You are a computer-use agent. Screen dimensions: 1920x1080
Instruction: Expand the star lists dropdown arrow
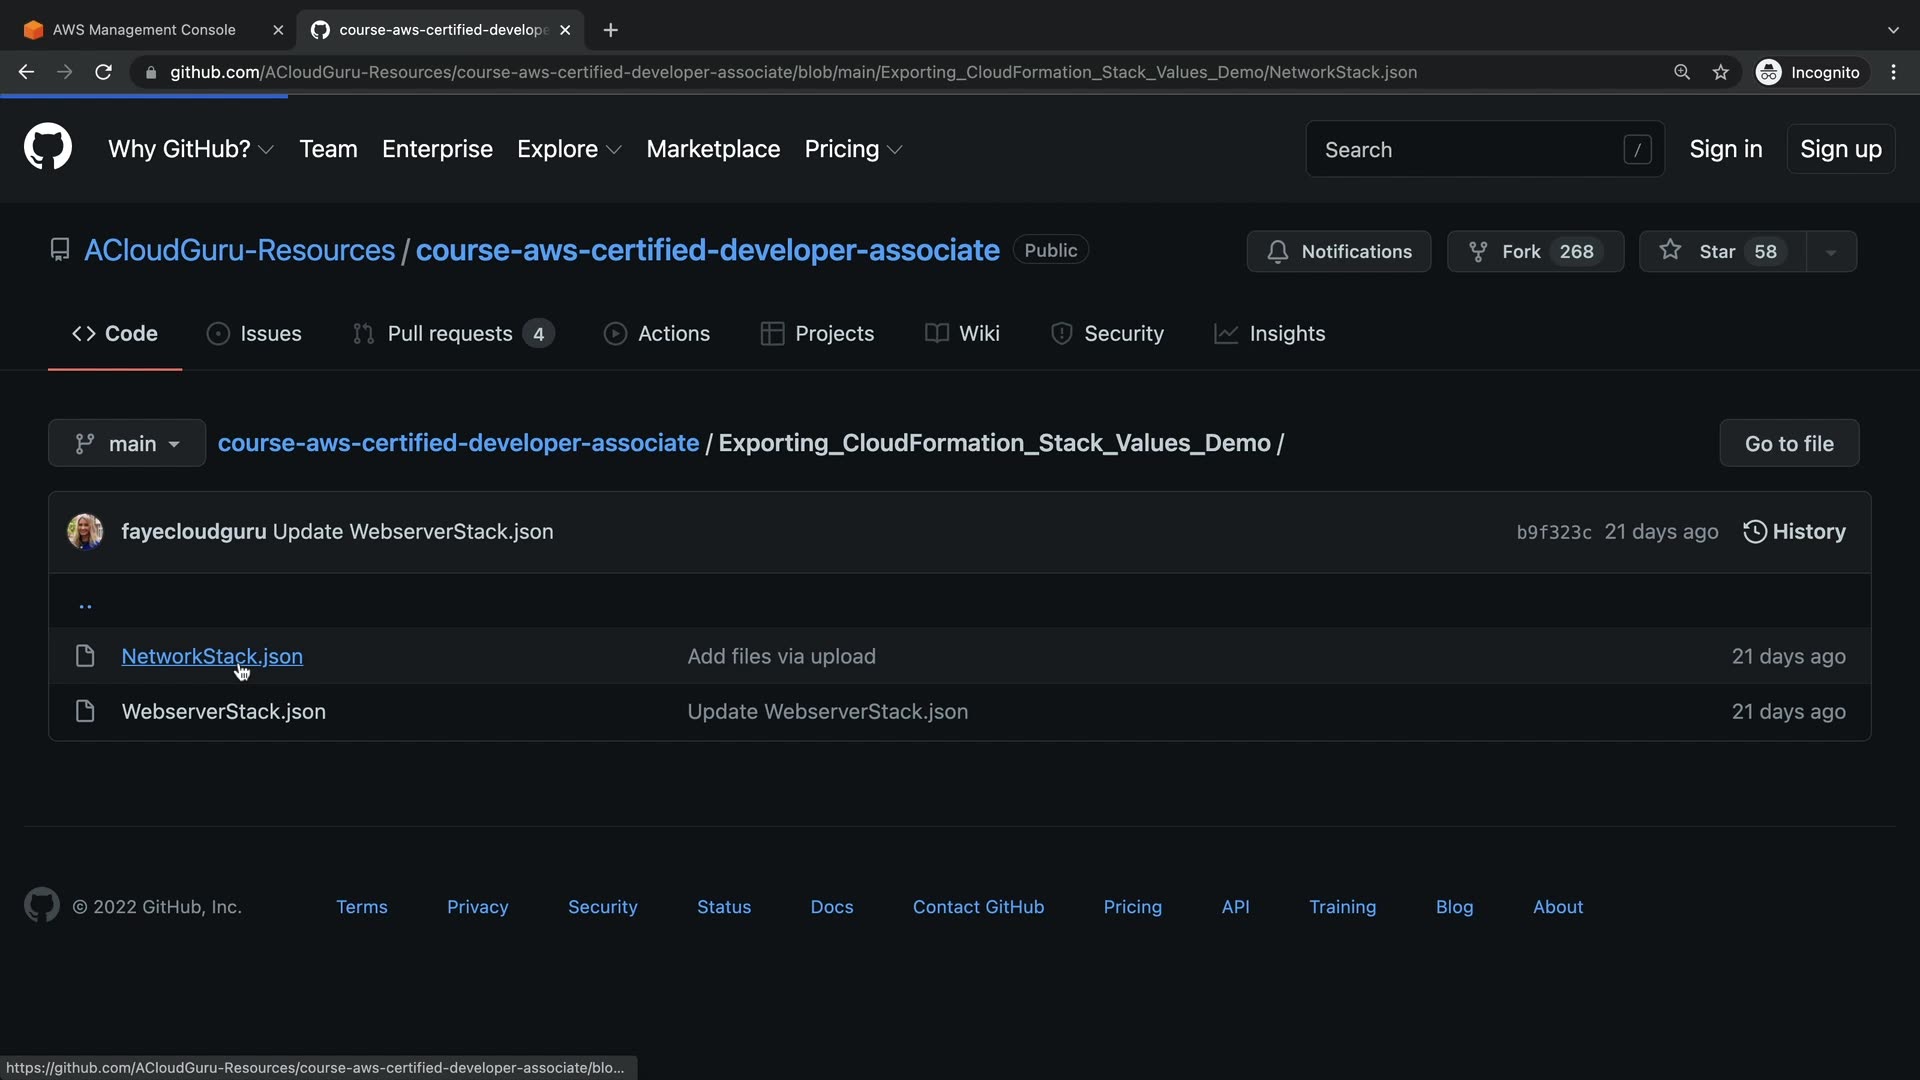click(x=1831, y=252)
